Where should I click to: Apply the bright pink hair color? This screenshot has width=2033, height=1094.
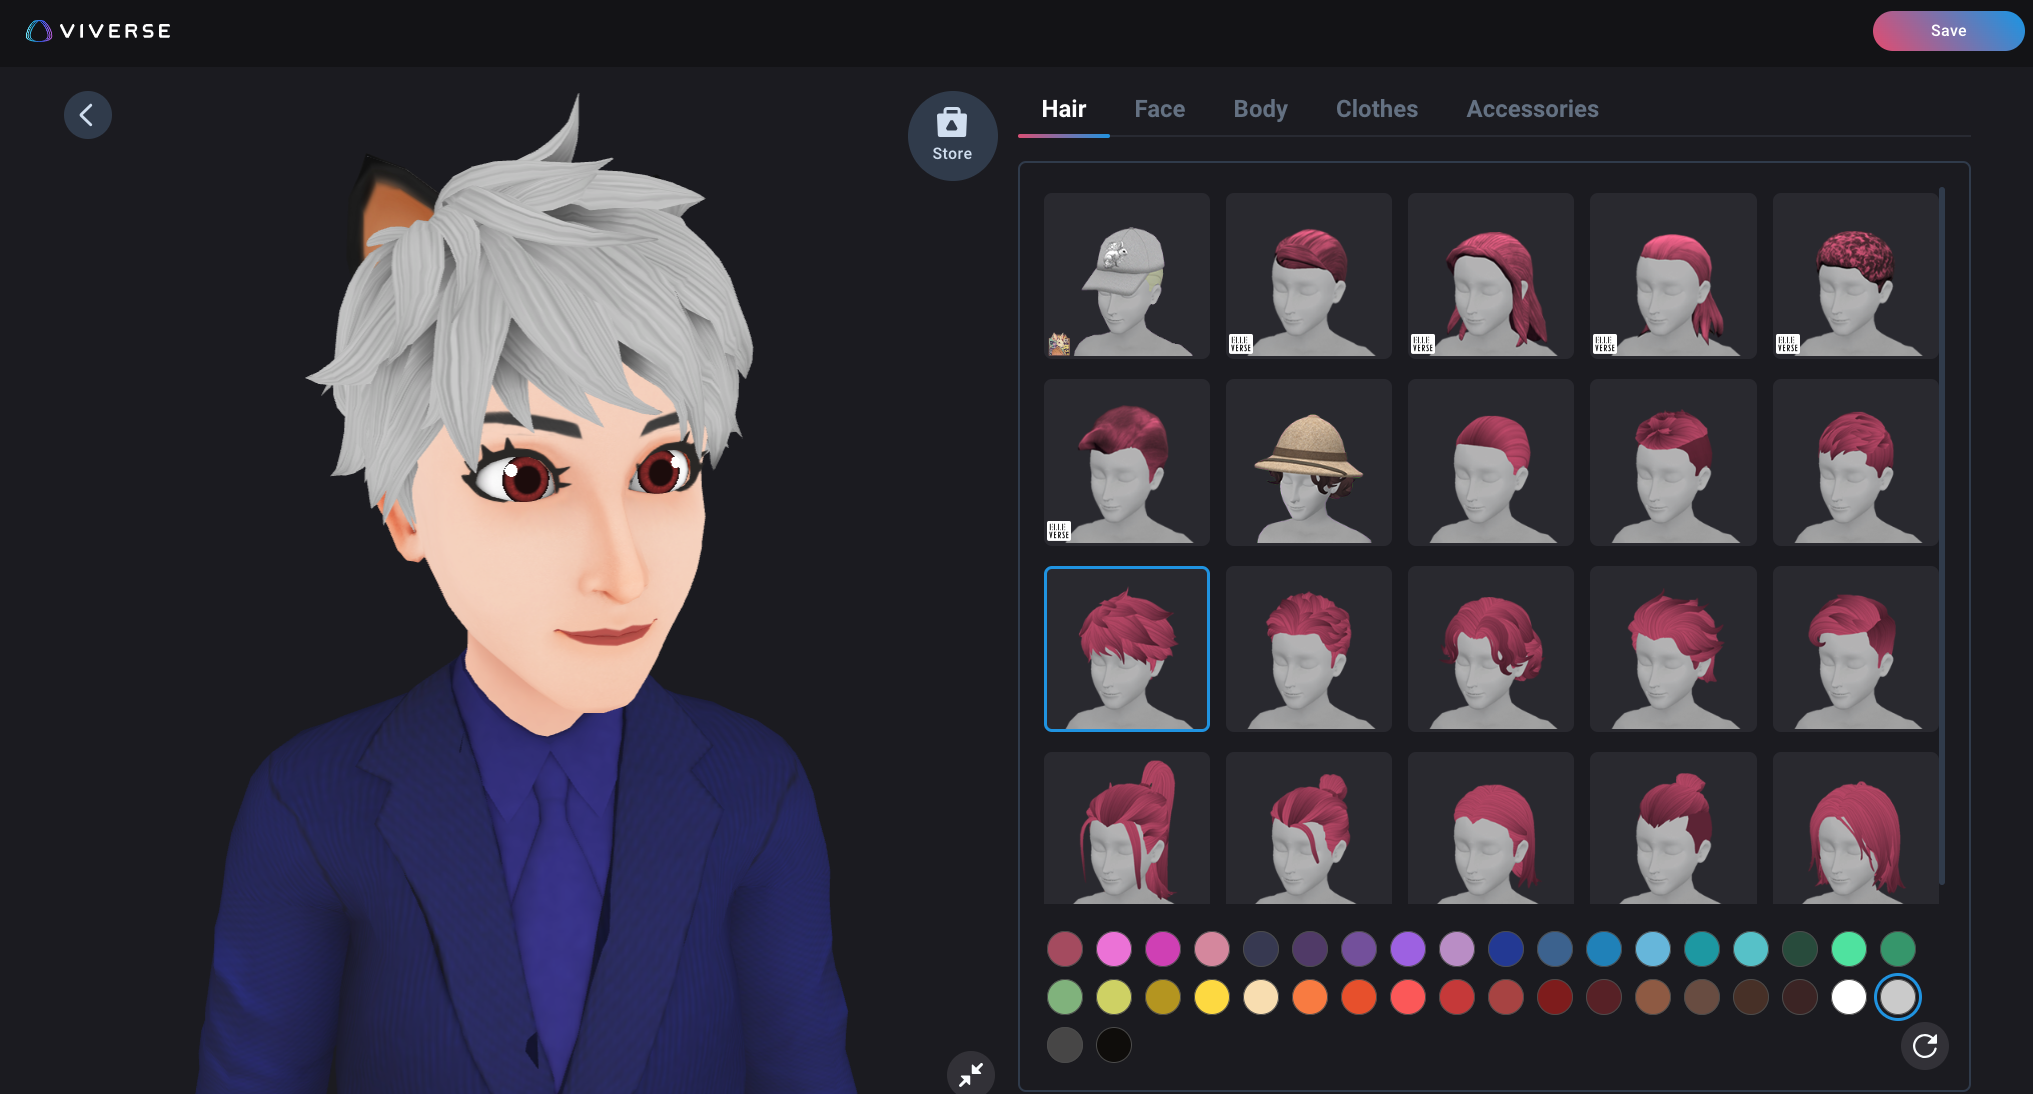[x=1113, y=948]
